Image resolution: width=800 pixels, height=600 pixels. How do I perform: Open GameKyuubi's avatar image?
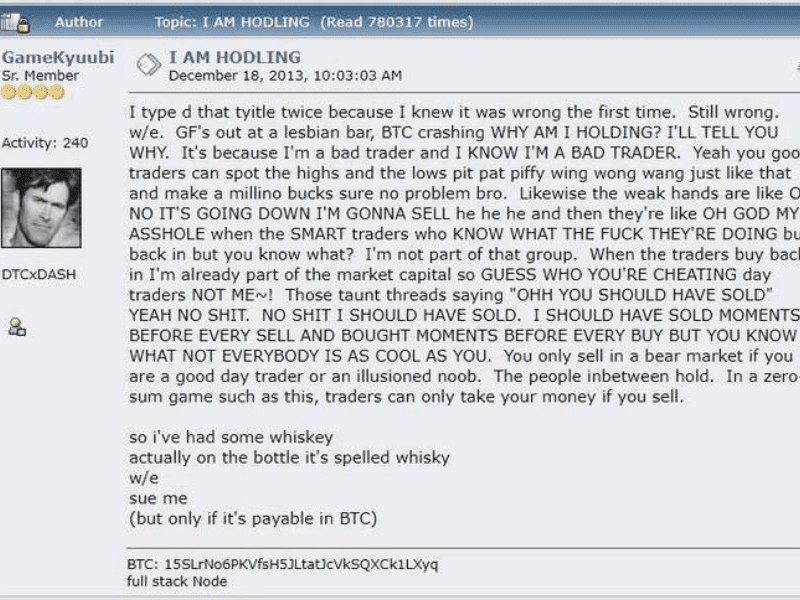click(x=41, y=207)
